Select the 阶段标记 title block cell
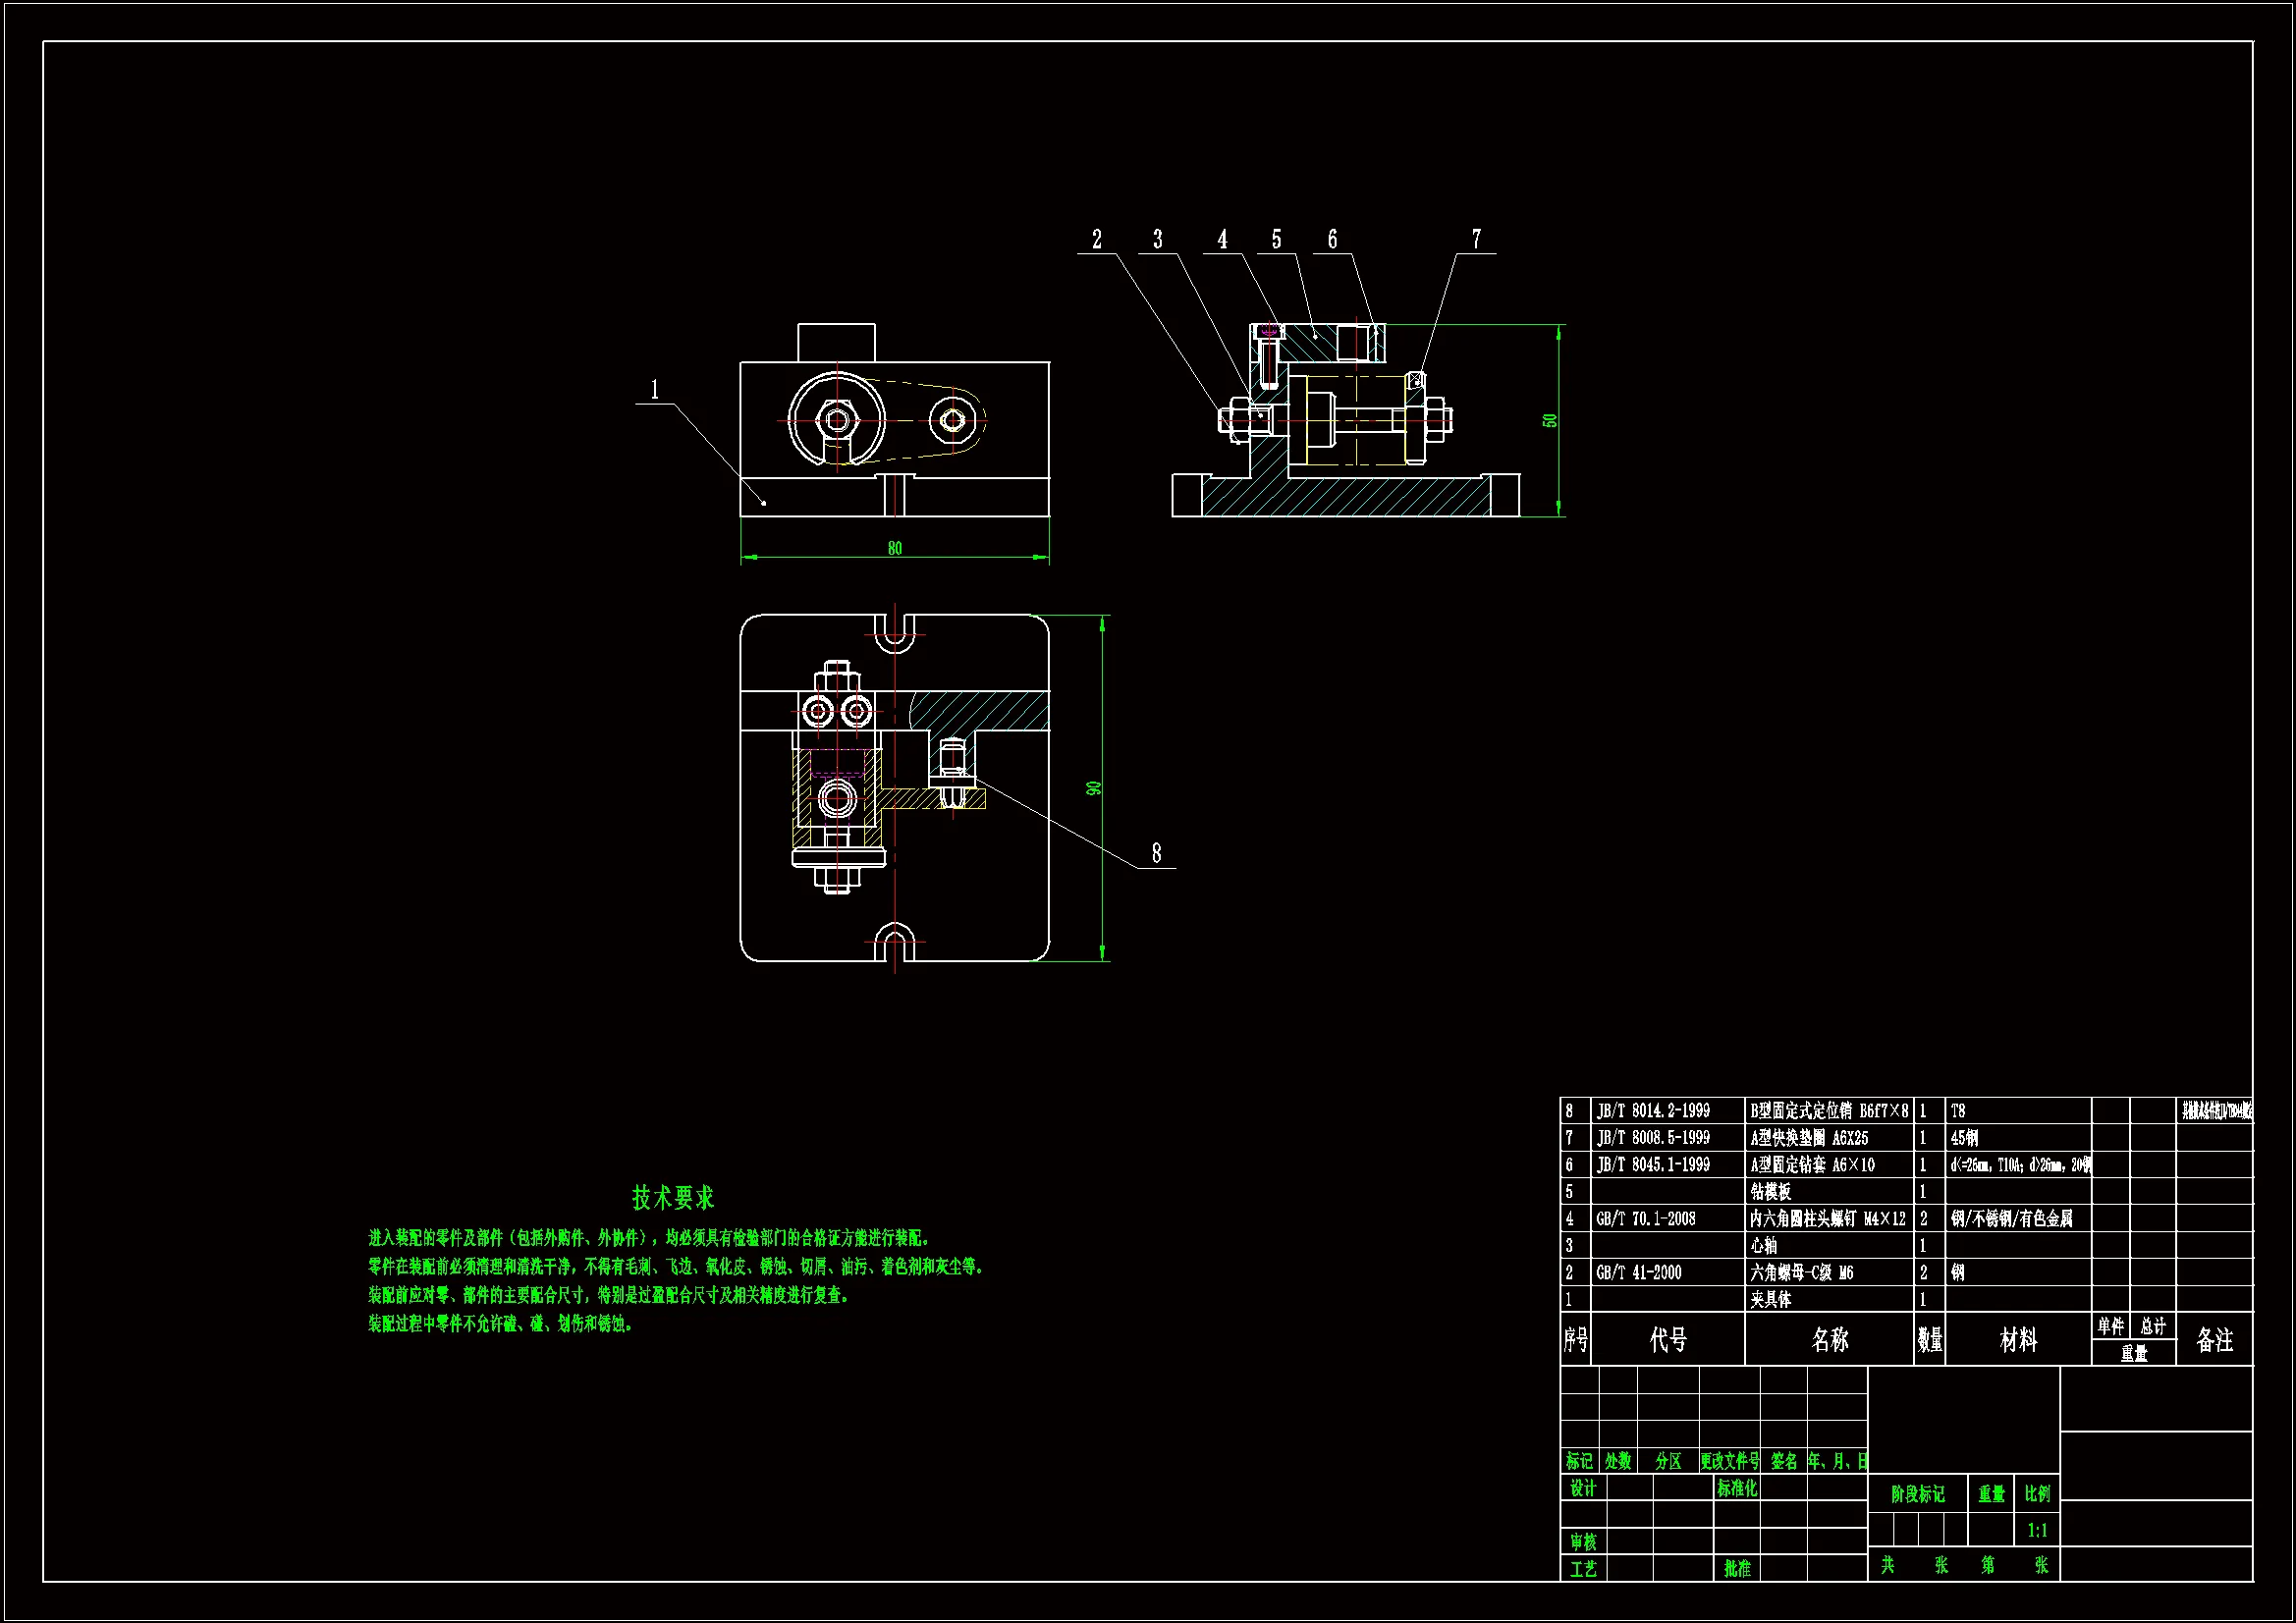The width and height of the screenshot is (2296, 1623). coord(1917,1494)
